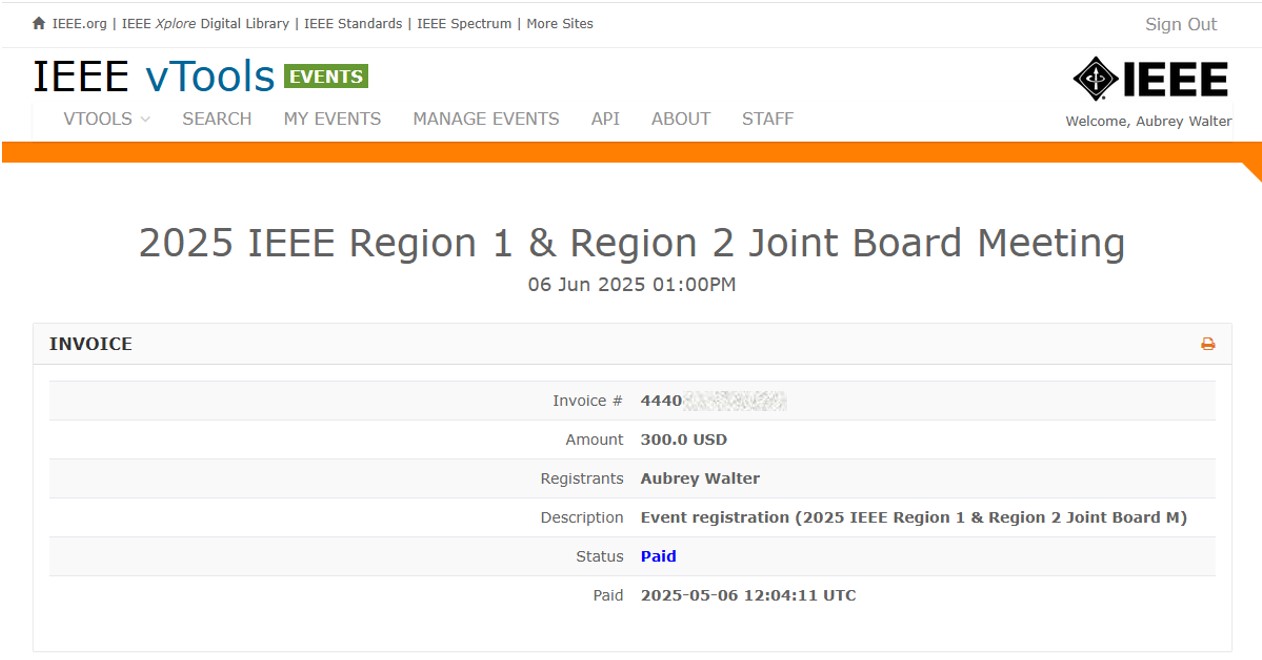1262x660 pixels.
Task: Click the Invoice # label
Action: pos(588,401)
